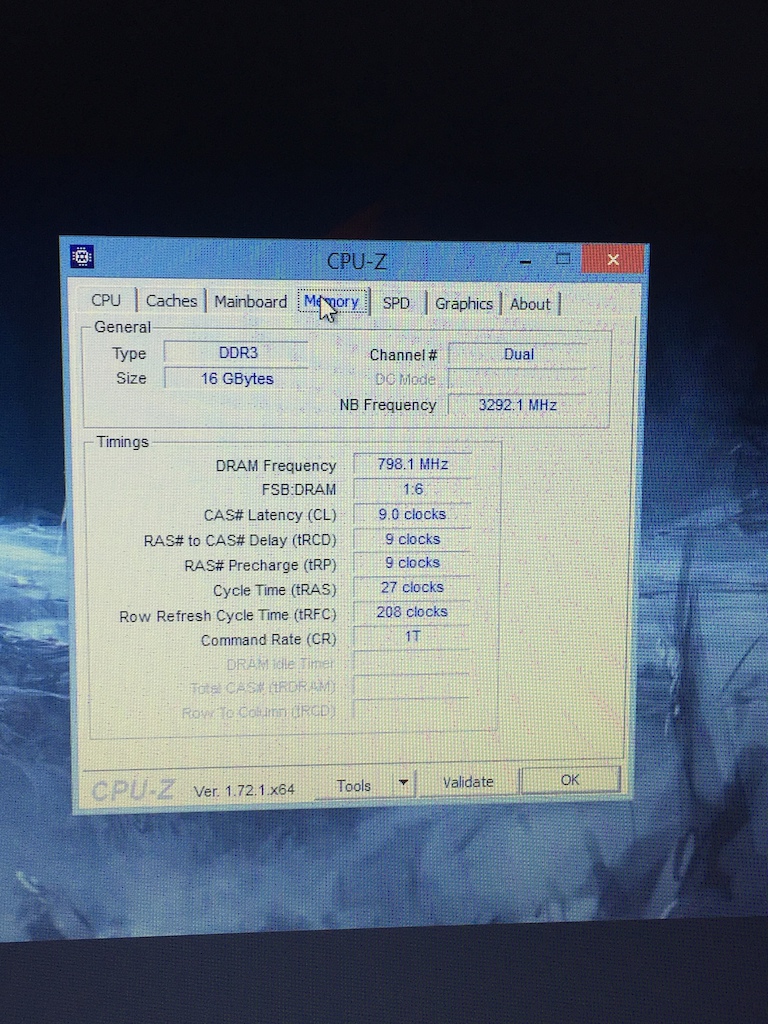Click the Command Rate (CR) label
This screenshot has height=1024, width=768.
268,640
